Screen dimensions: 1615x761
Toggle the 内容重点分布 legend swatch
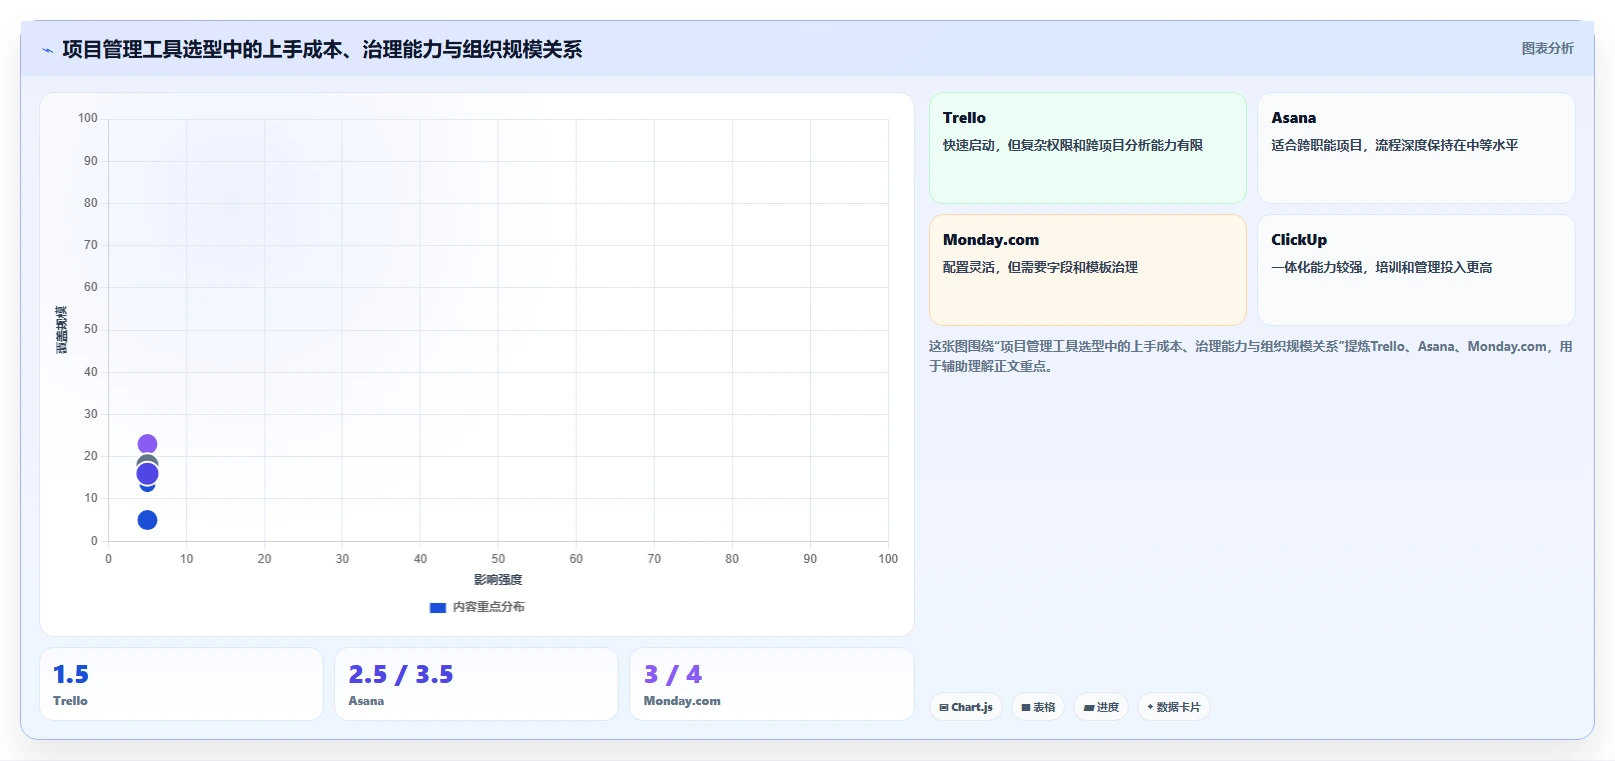[x=437, y=607]
